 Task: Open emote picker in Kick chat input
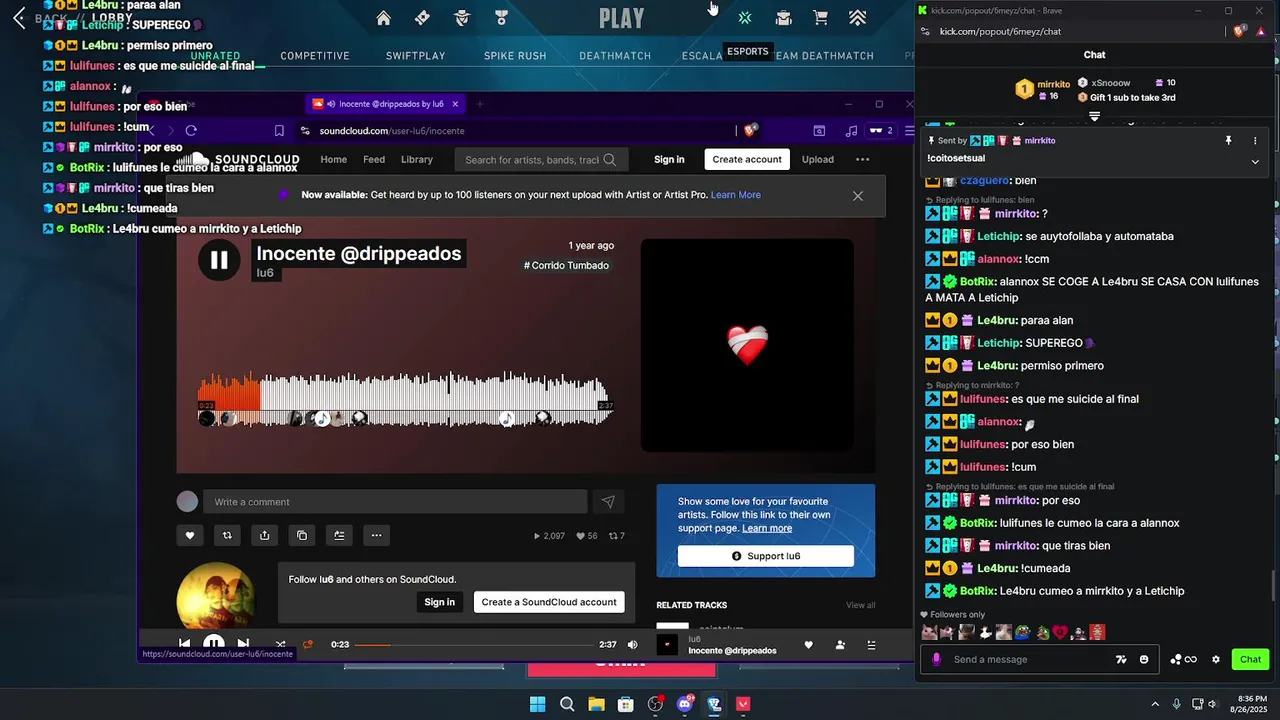tap(1144, 659)
